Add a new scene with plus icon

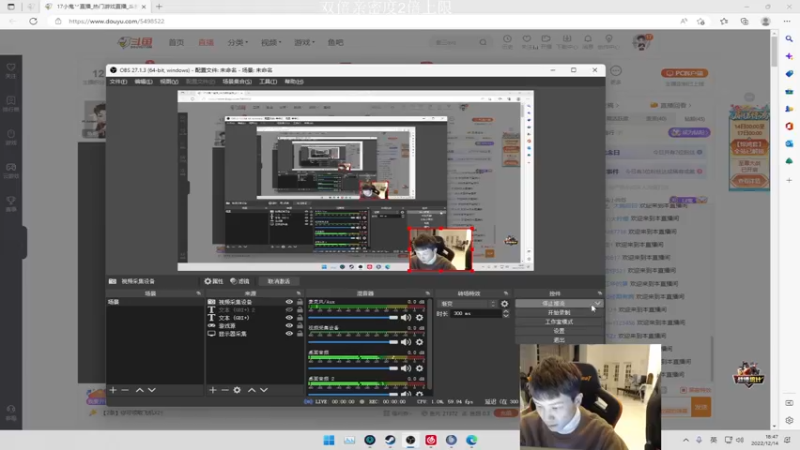113,390
